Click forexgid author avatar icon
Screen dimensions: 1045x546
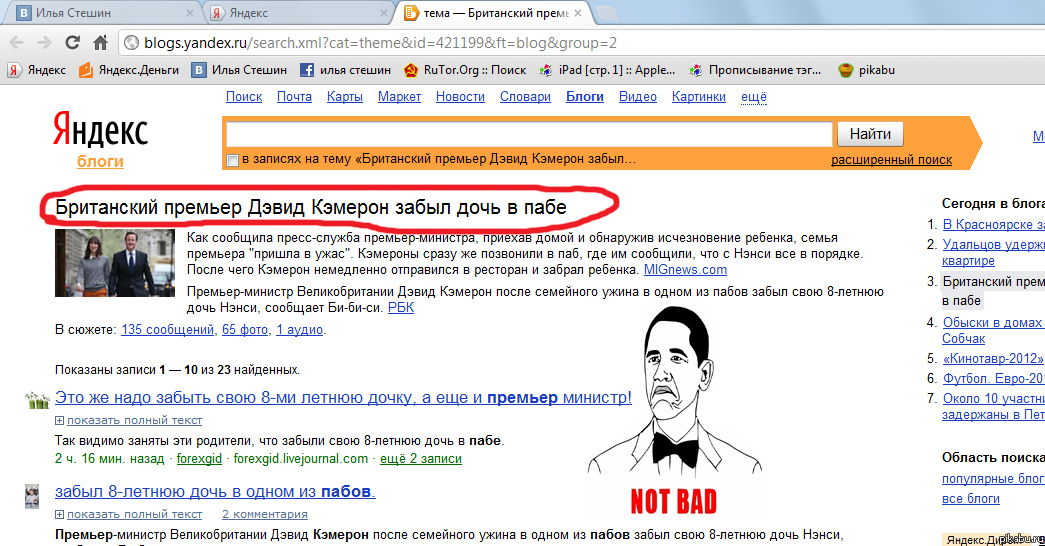click(37, 400)
